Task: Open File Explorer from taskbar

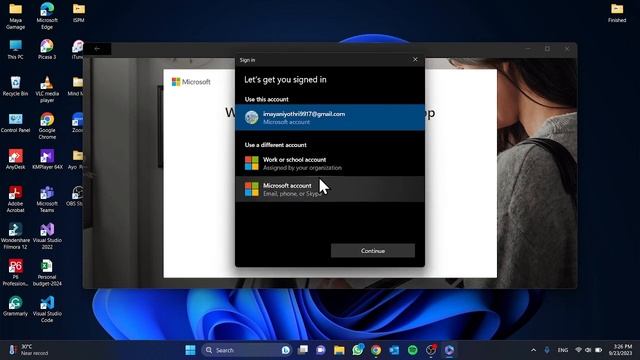Action: tap(339, 350)
